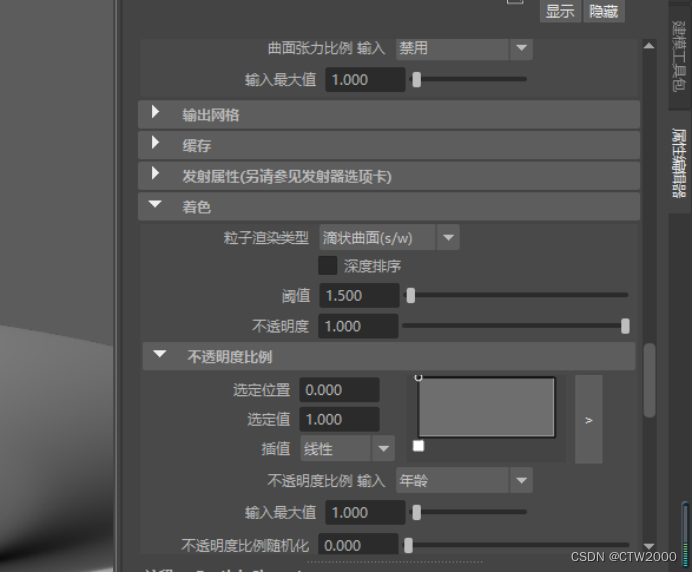Click the 不透明度比例随机化 slider
This screenshot has height=572, width=693.
tap(517, 545)
